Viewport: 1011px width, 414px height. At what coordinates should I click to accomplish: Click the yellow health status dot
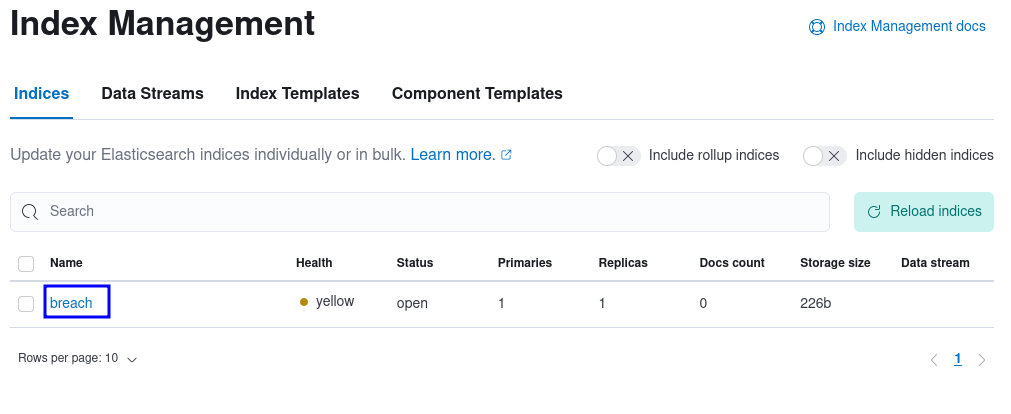(304, 302)
